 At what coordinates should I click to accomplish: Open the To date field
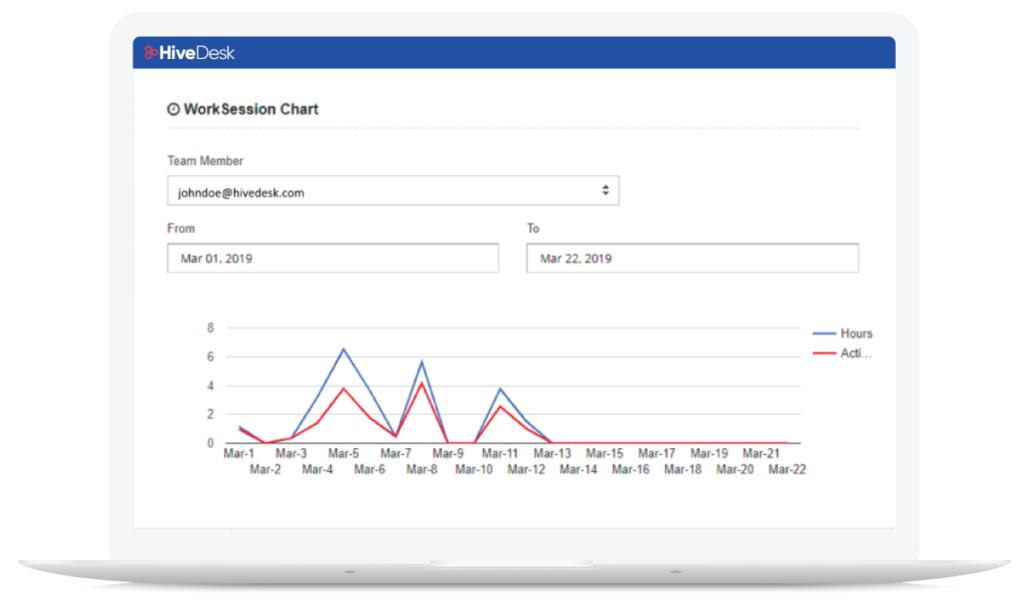coord(692,258)
